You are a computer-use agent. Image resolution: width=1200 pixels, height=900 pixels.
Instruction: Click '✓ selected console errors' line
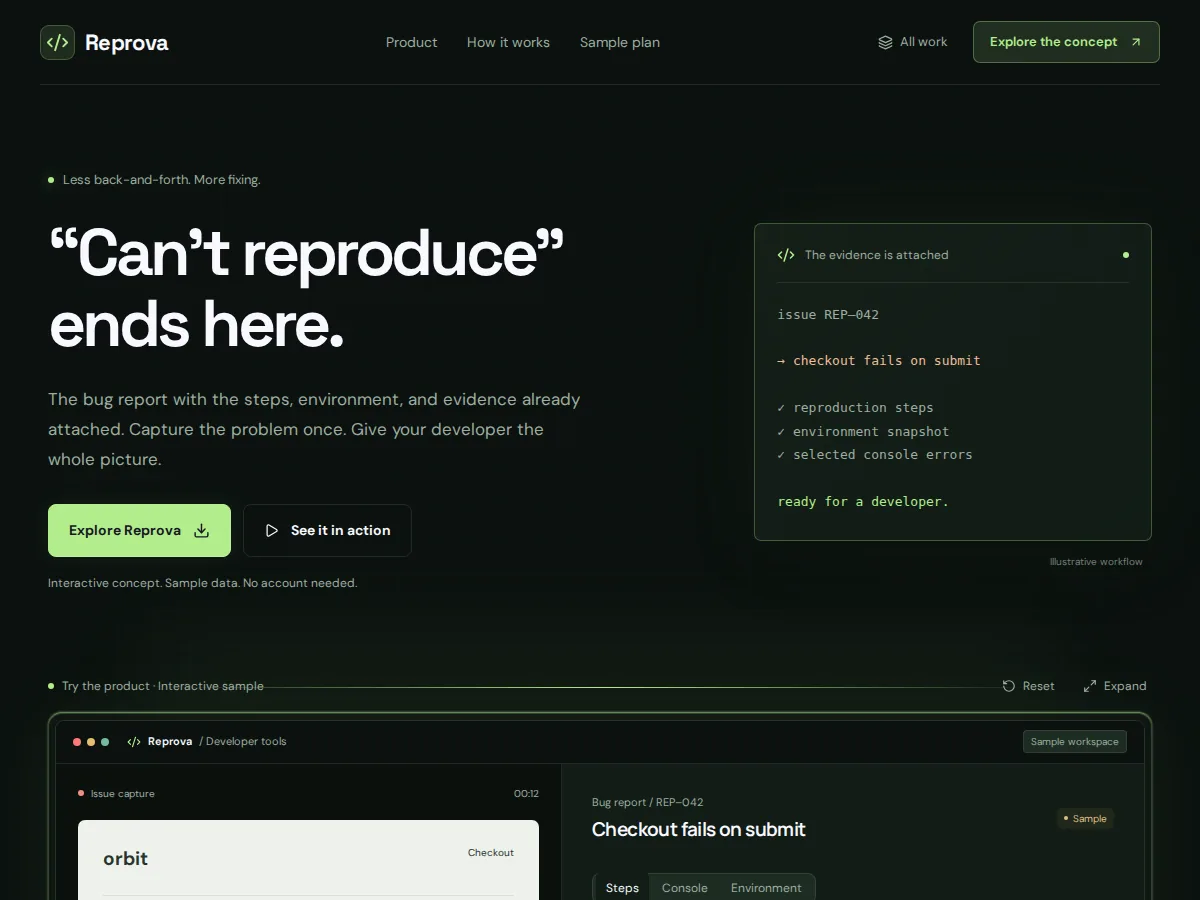(875, 454)
